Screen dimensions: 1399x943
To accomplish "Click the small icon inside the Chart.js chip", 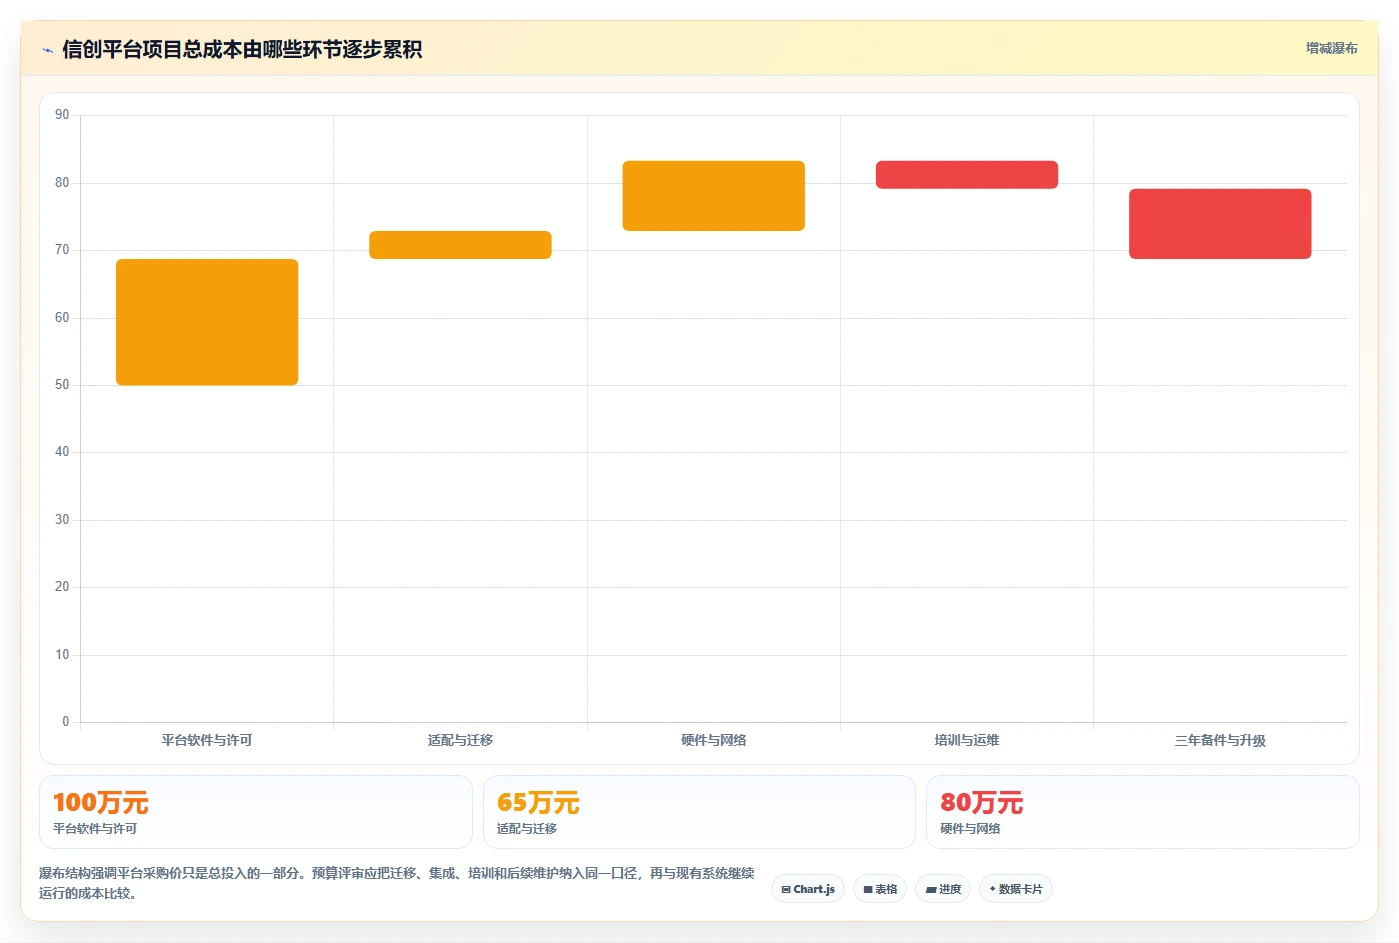I will tap(786, 889).
